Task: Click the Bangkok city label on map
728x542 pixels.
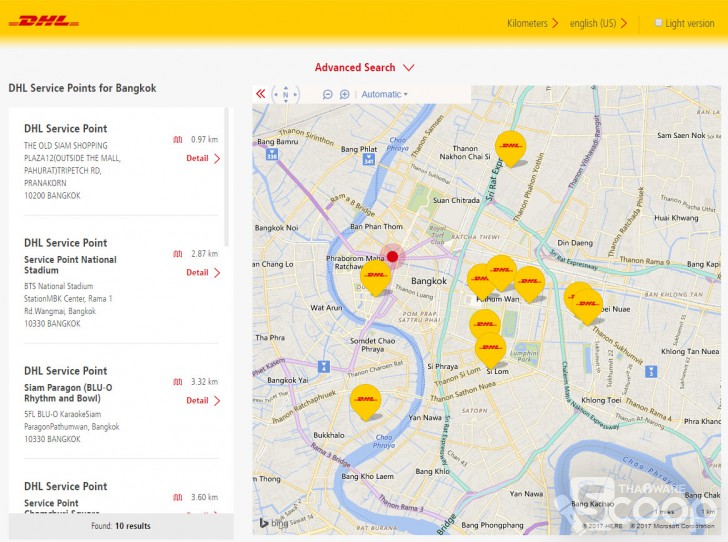Action: click(429, 281)
